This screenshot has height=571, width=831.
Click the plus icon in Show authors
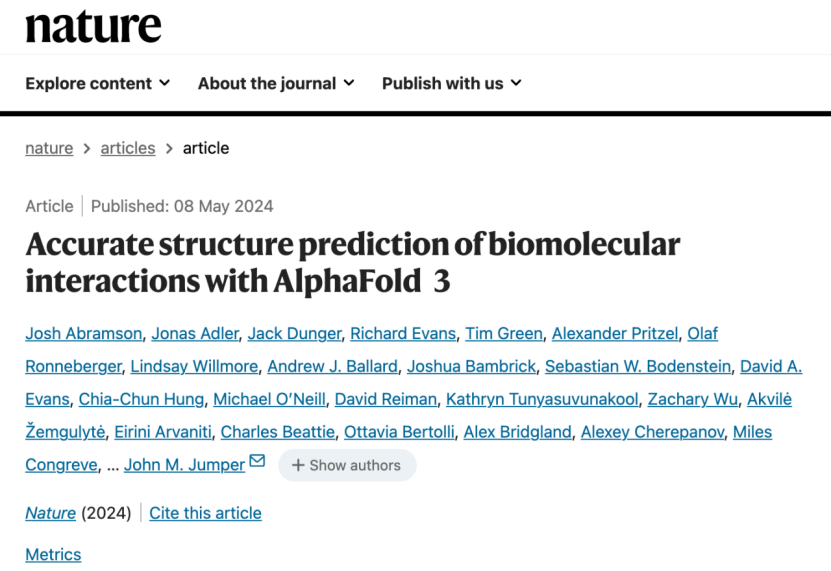click(298, 465)
